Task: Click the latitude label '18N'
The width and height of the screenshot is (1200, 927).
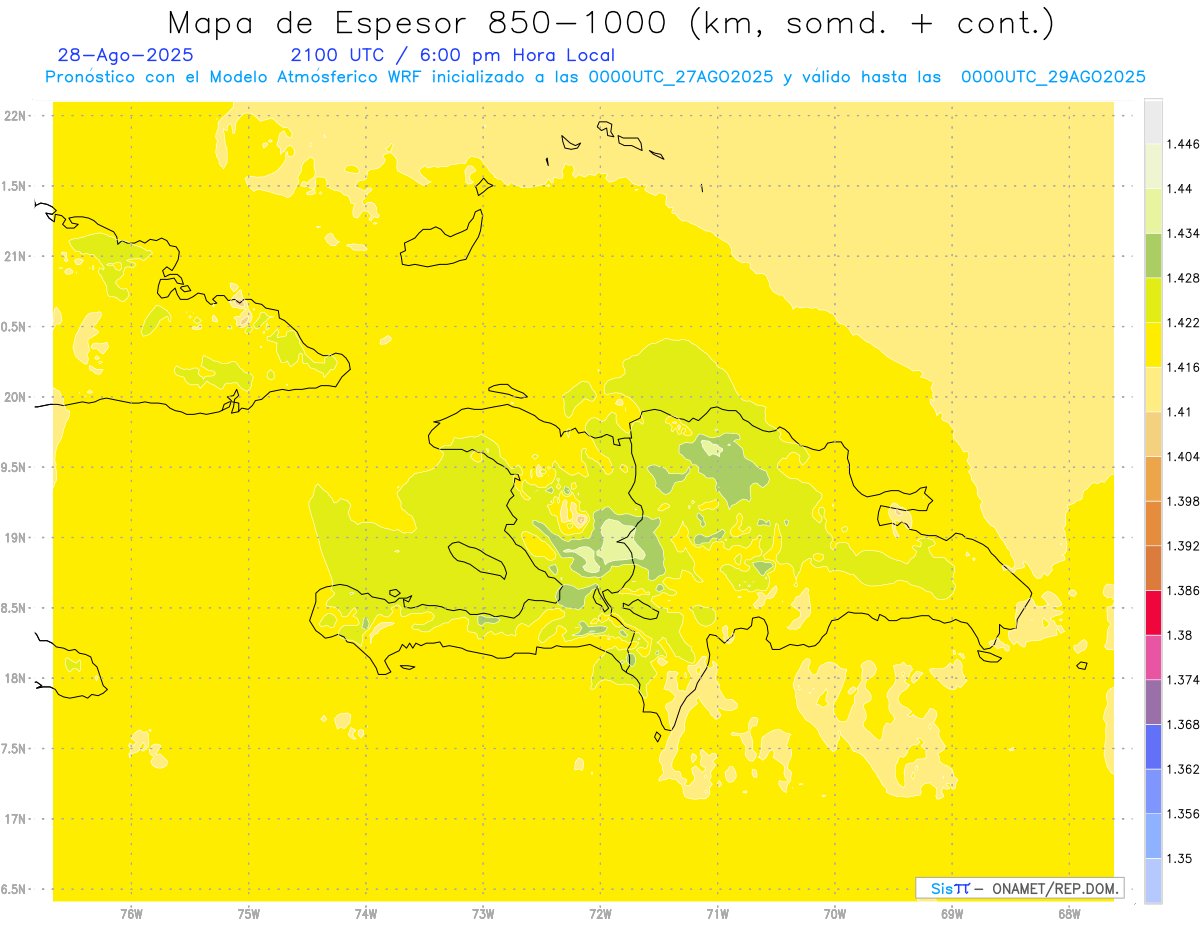Action: point(15,679)
